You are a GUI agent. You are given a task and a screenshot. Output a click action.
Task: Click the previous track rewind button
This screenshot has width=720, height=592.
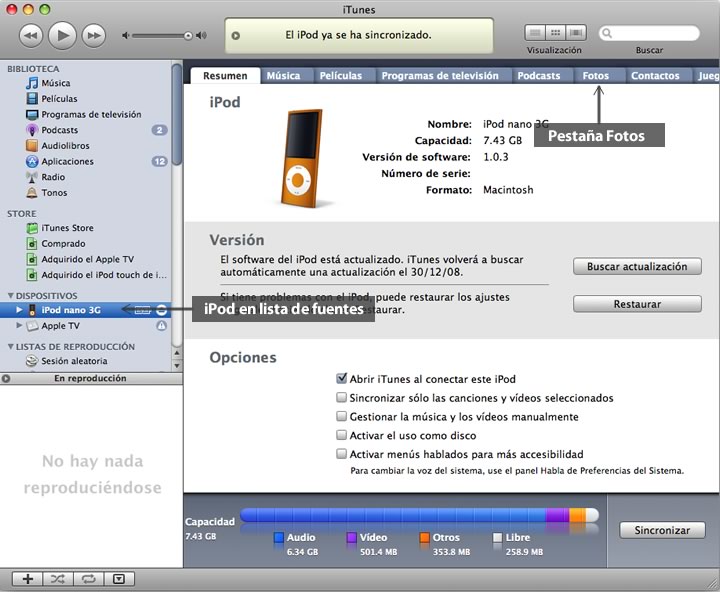(31, 35)
